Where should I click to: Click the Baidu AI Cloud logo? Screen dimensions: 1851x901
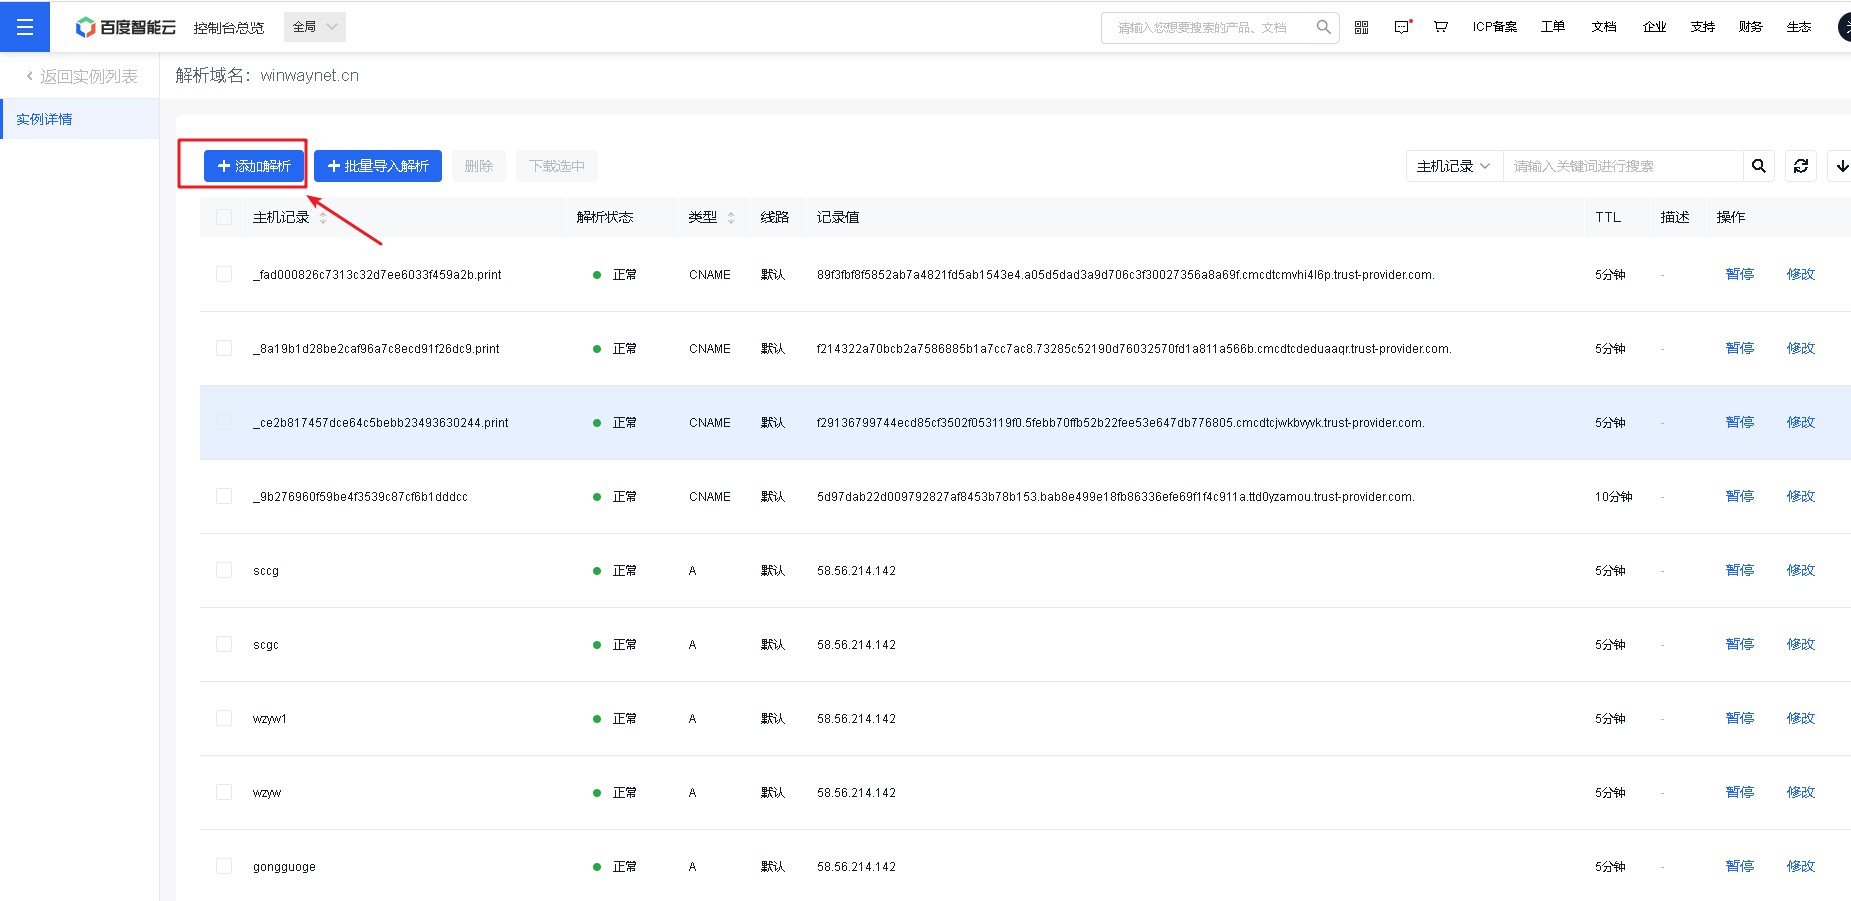tap(126, 27)
